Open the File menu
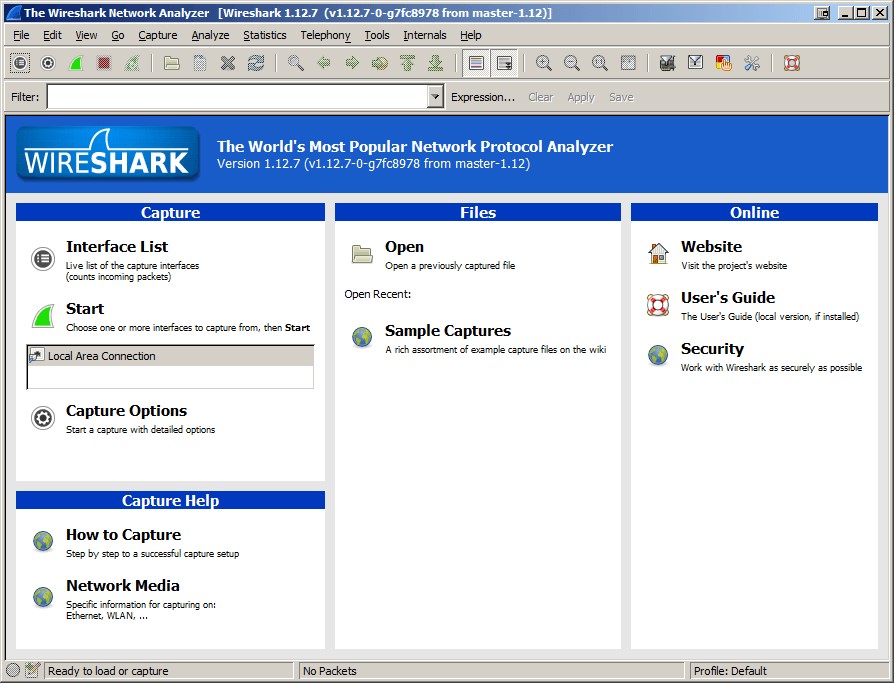The image size is (894, 683). tap(21, 35)
